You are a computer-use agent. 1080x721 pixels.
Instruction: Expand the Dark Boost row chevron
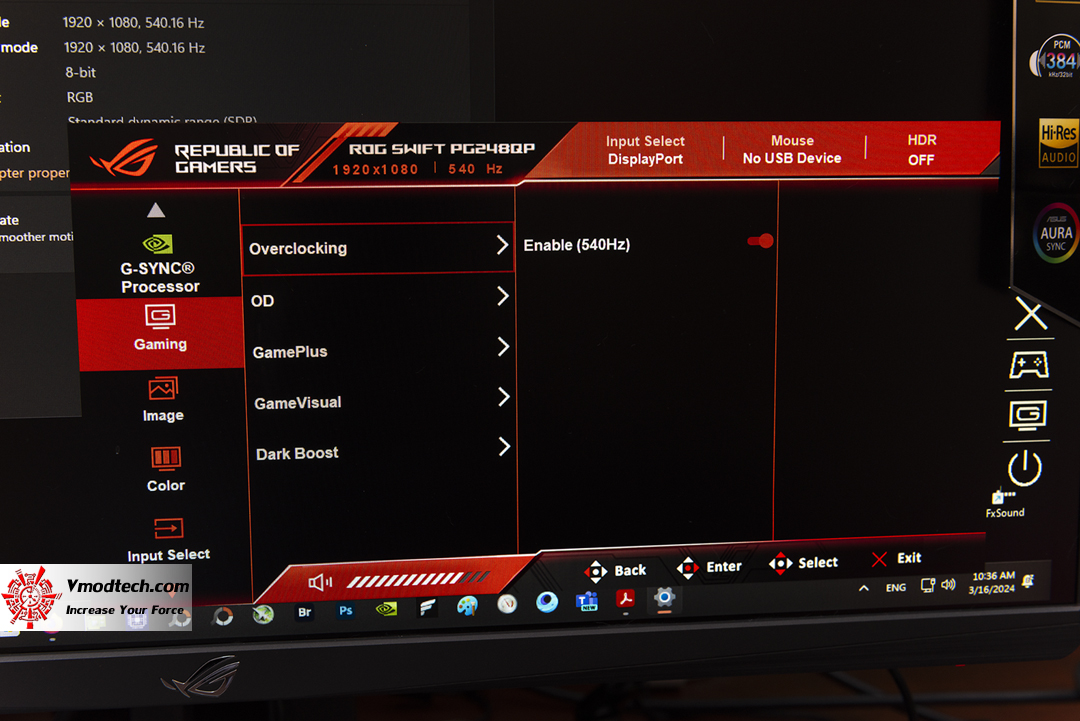click(x=505, y=446)
